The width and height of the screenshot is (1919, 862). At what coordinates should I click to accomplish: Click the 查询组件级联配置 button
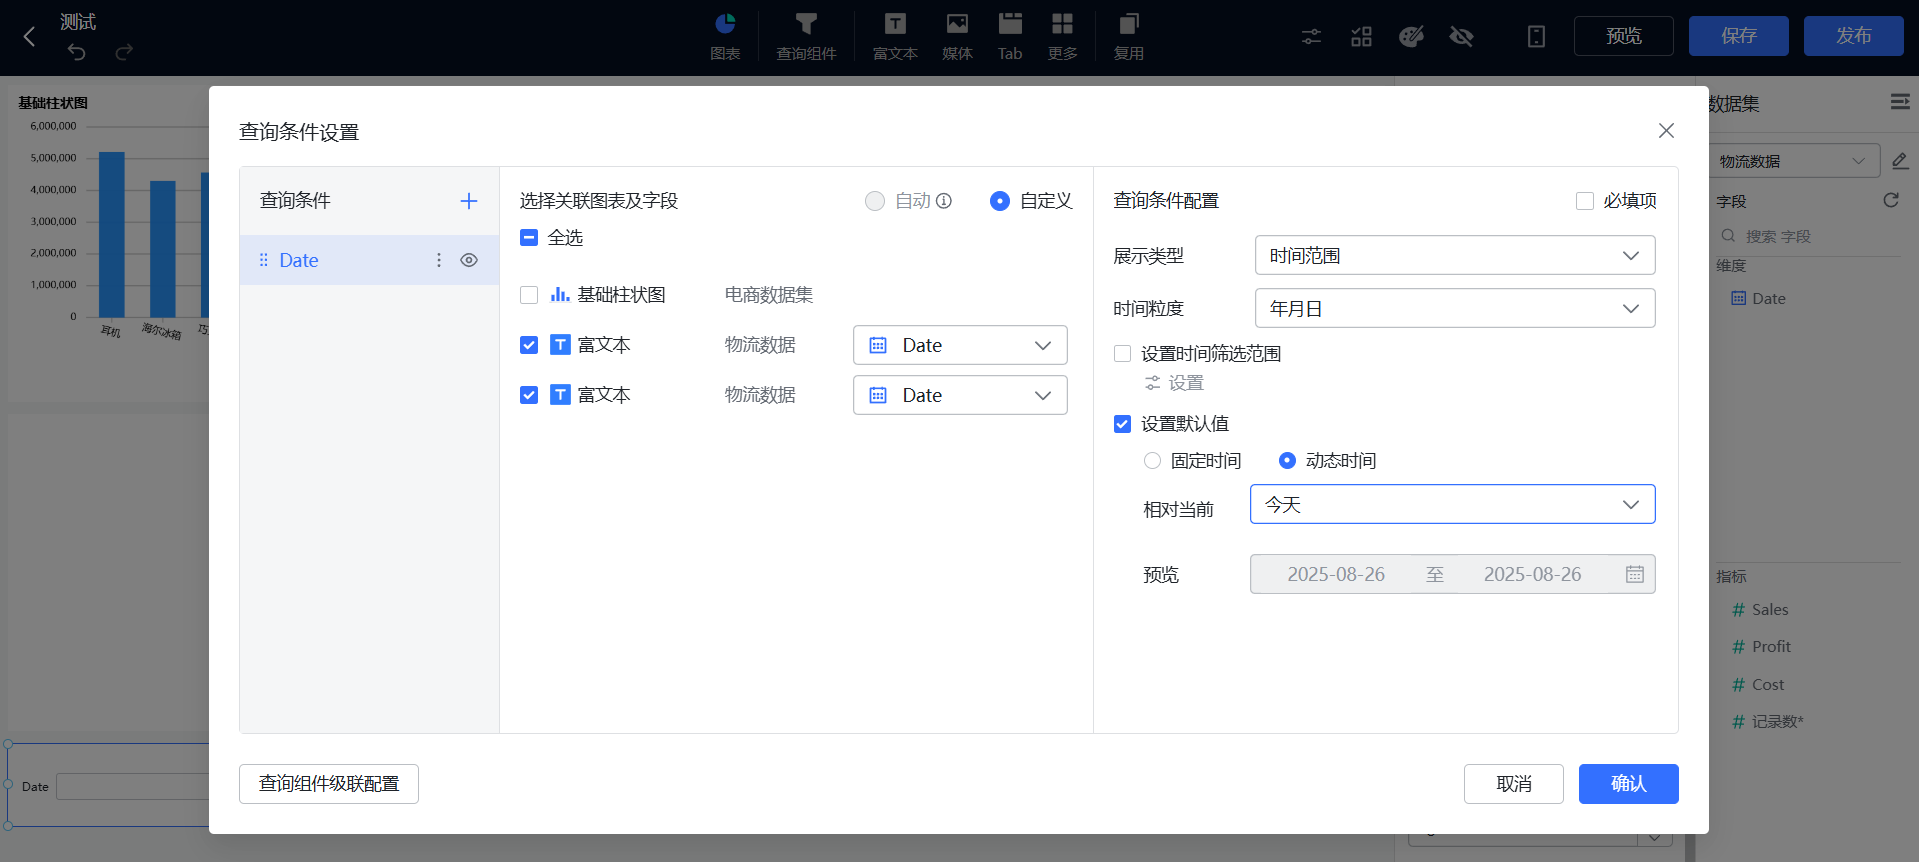(329, 784)
